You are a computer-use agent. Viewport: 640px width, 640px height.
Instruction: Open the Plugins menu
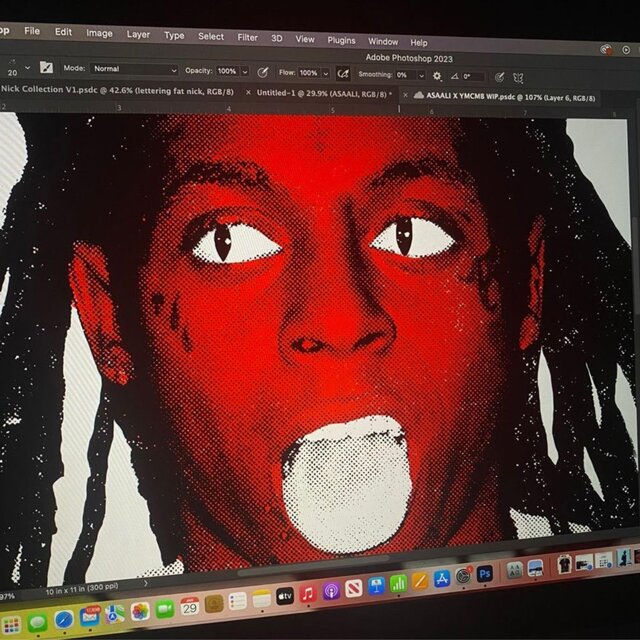341,40
